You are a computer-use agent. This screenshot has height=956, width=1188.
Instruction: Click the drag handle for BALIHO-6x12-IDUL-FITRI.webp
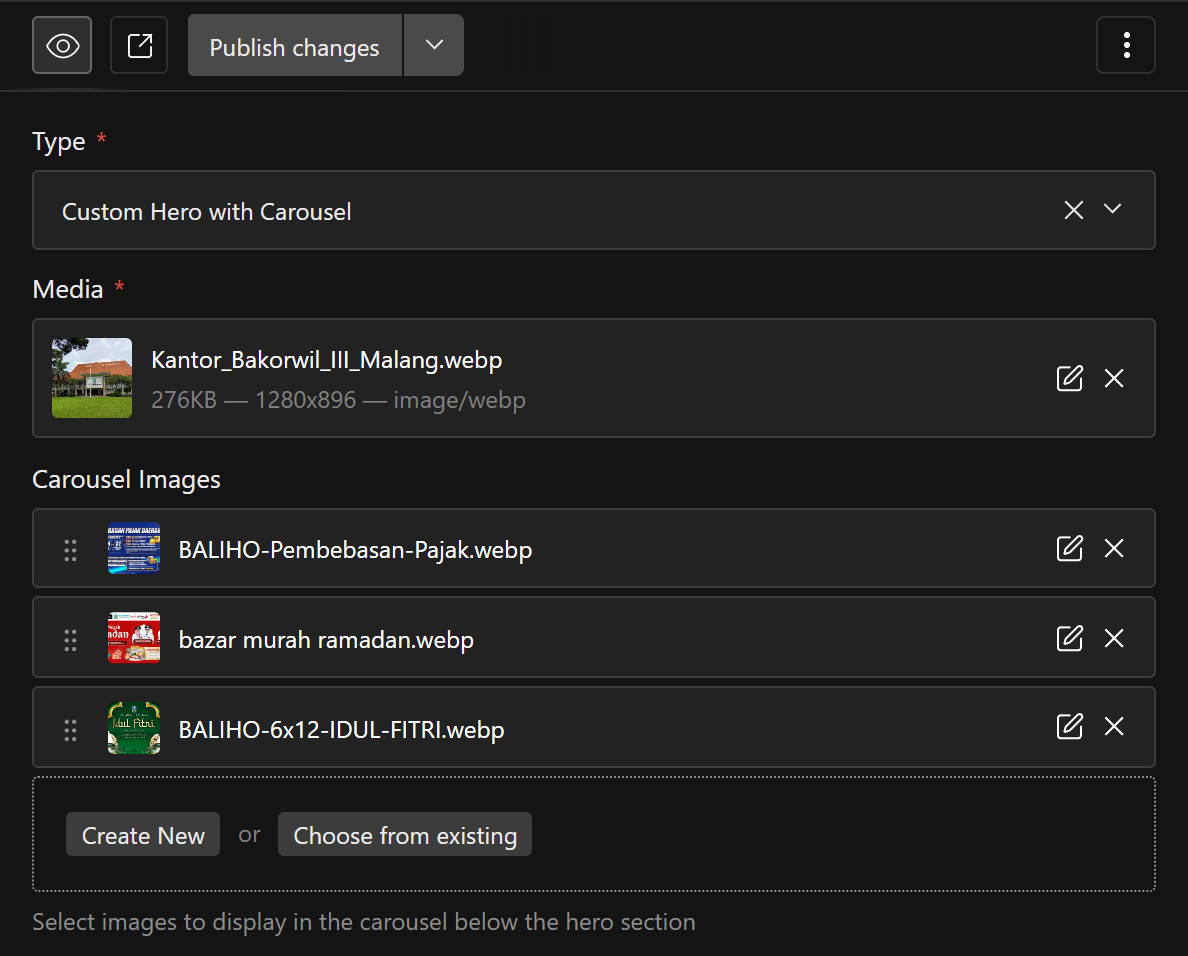[70, 730]
